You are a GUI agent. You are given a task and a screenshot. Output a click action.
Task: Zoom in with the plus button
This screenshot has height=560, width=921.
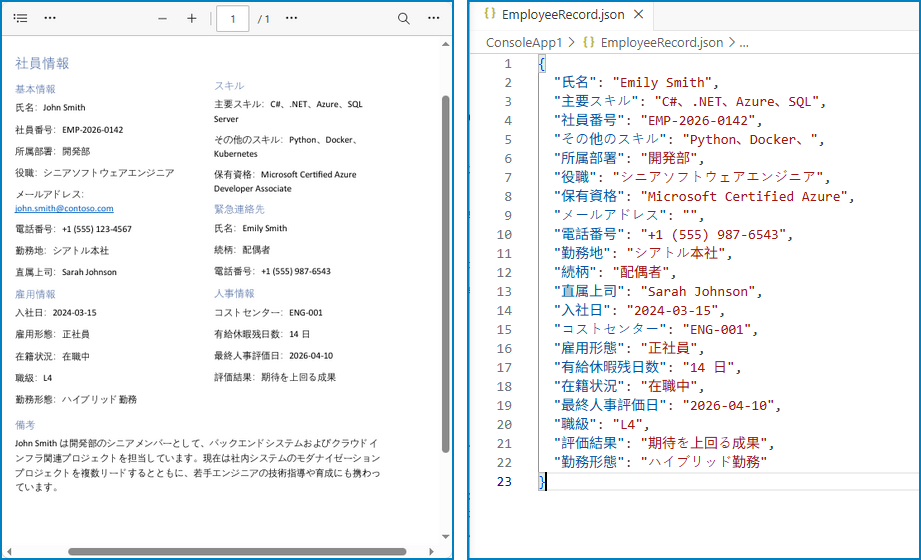pyautogui.click(x=191, y=19)
